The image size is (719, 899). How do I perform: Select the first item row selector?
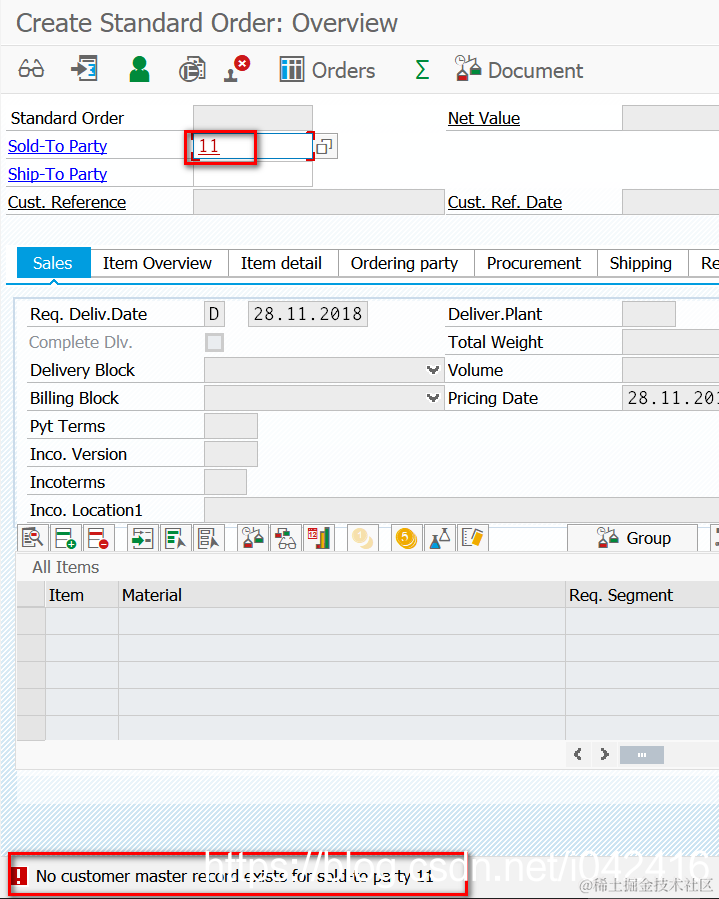[x=31, y=622]
